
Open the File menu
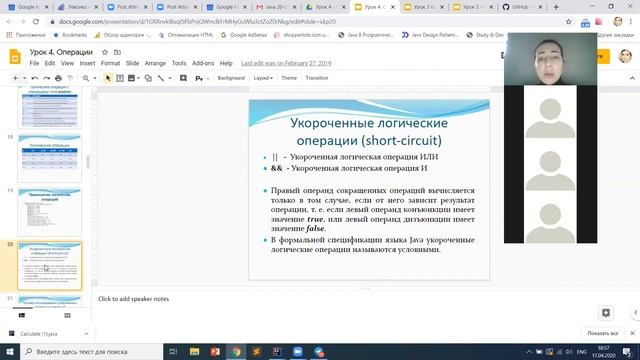point(34,63)
